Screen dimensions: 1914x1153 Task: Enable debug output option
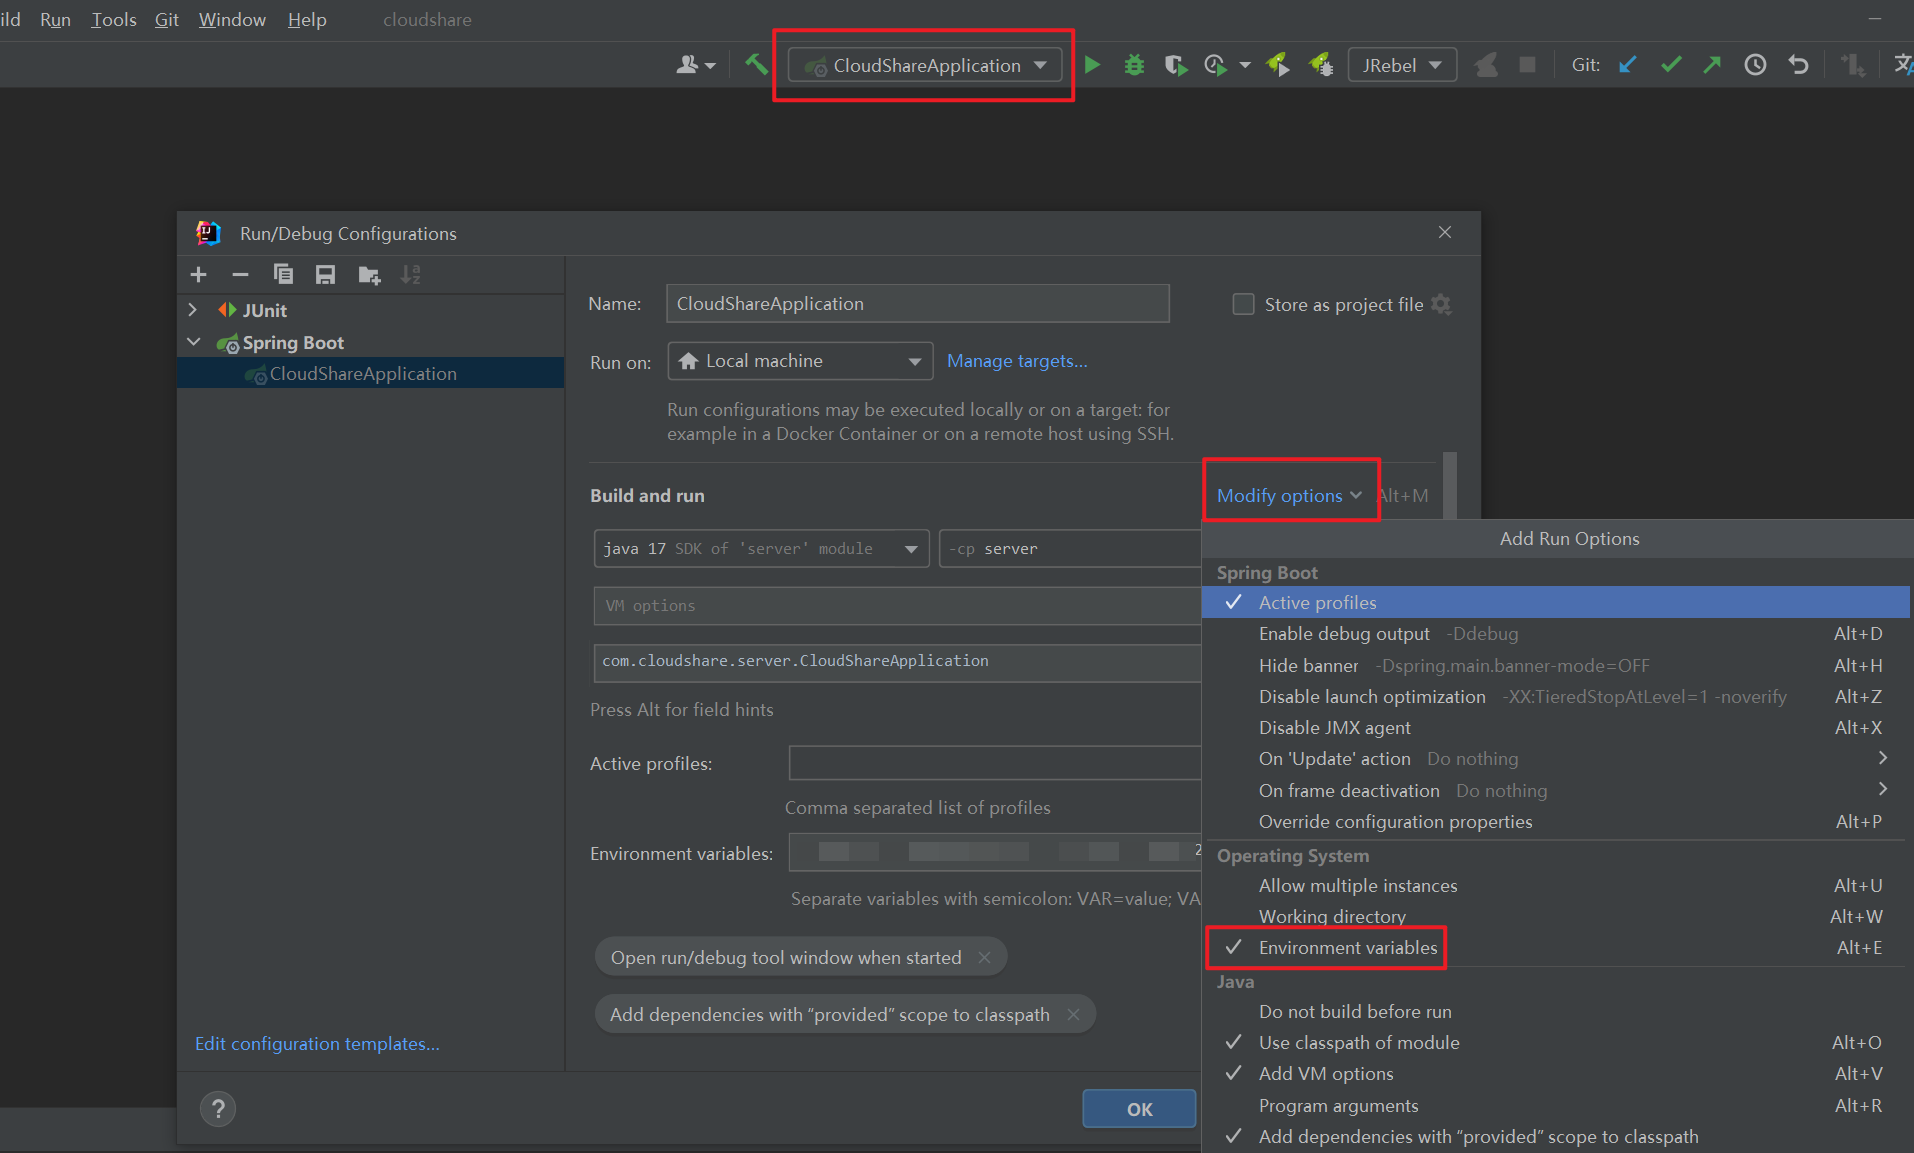[1555, 633]
